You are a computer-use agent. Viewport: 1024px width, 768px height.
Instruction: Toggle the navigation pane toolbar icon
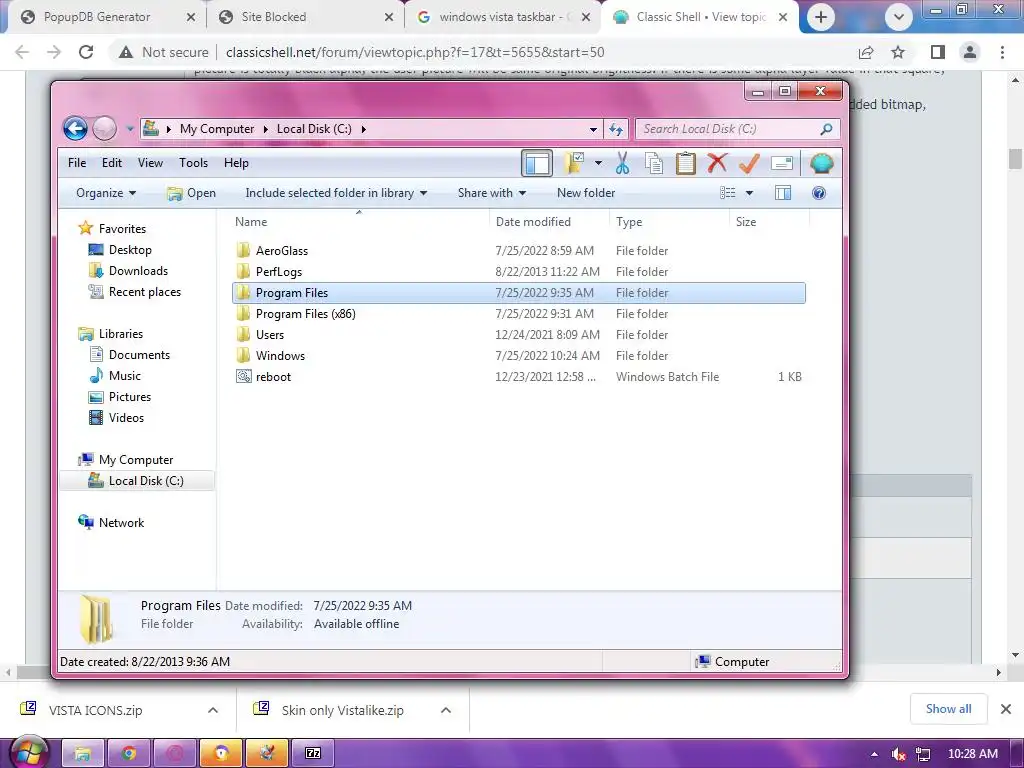coord(537,163)
